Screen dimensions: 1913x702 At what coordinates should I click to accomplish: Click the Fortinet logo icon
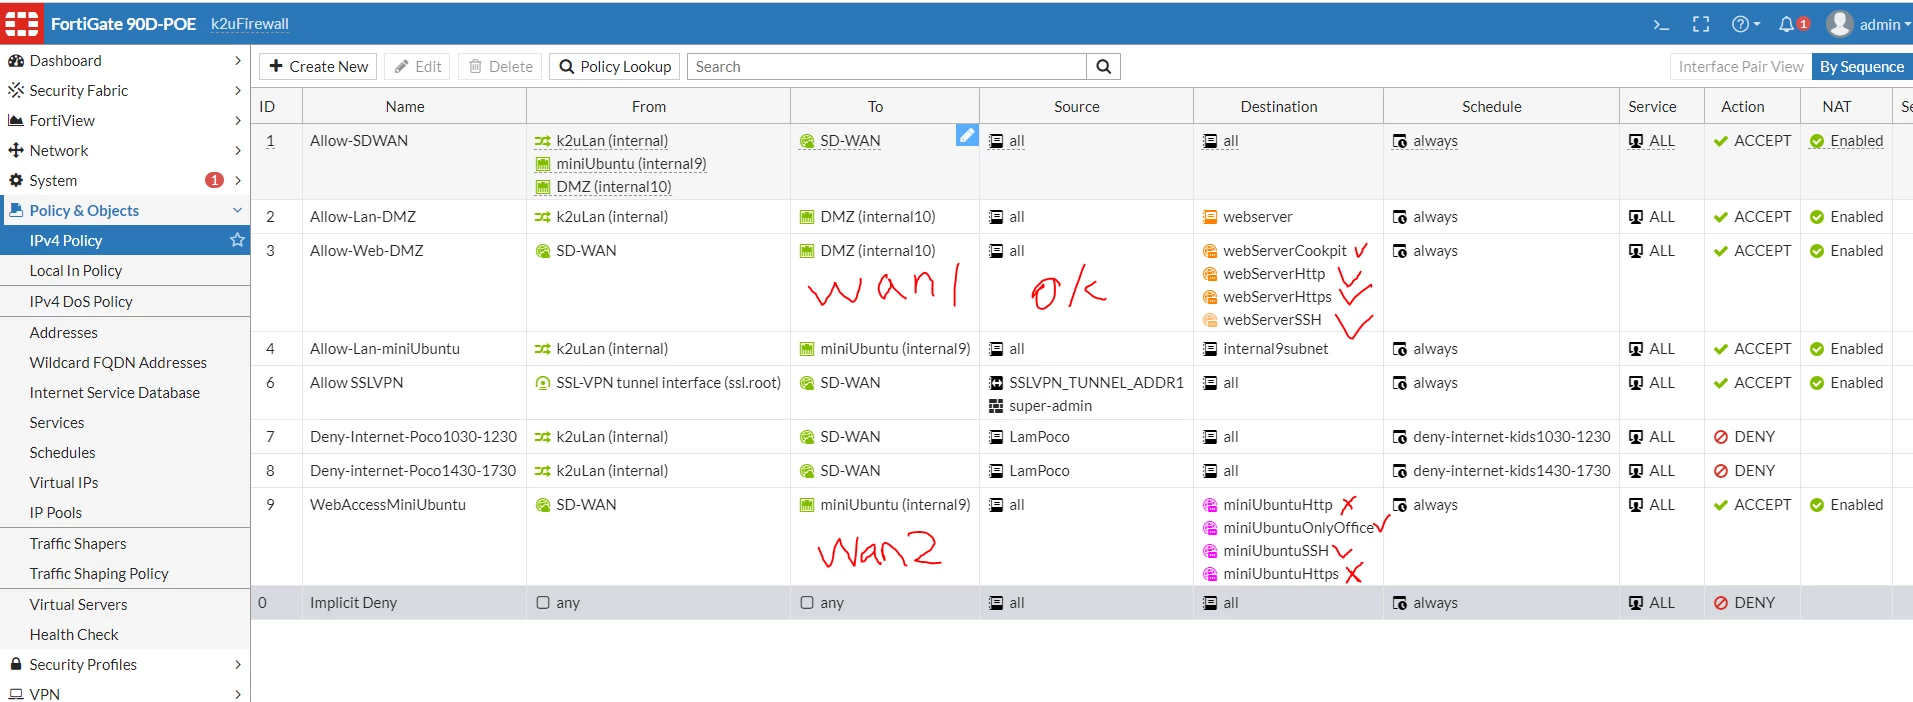point(21,23)
